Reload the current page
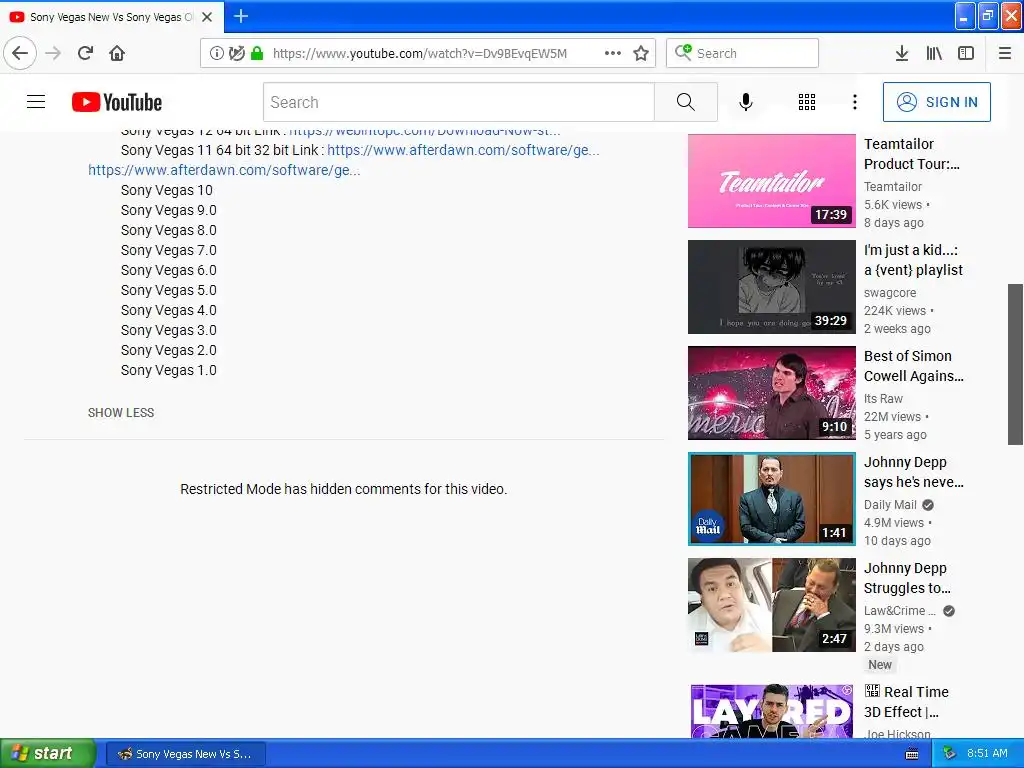 (85, 53)
